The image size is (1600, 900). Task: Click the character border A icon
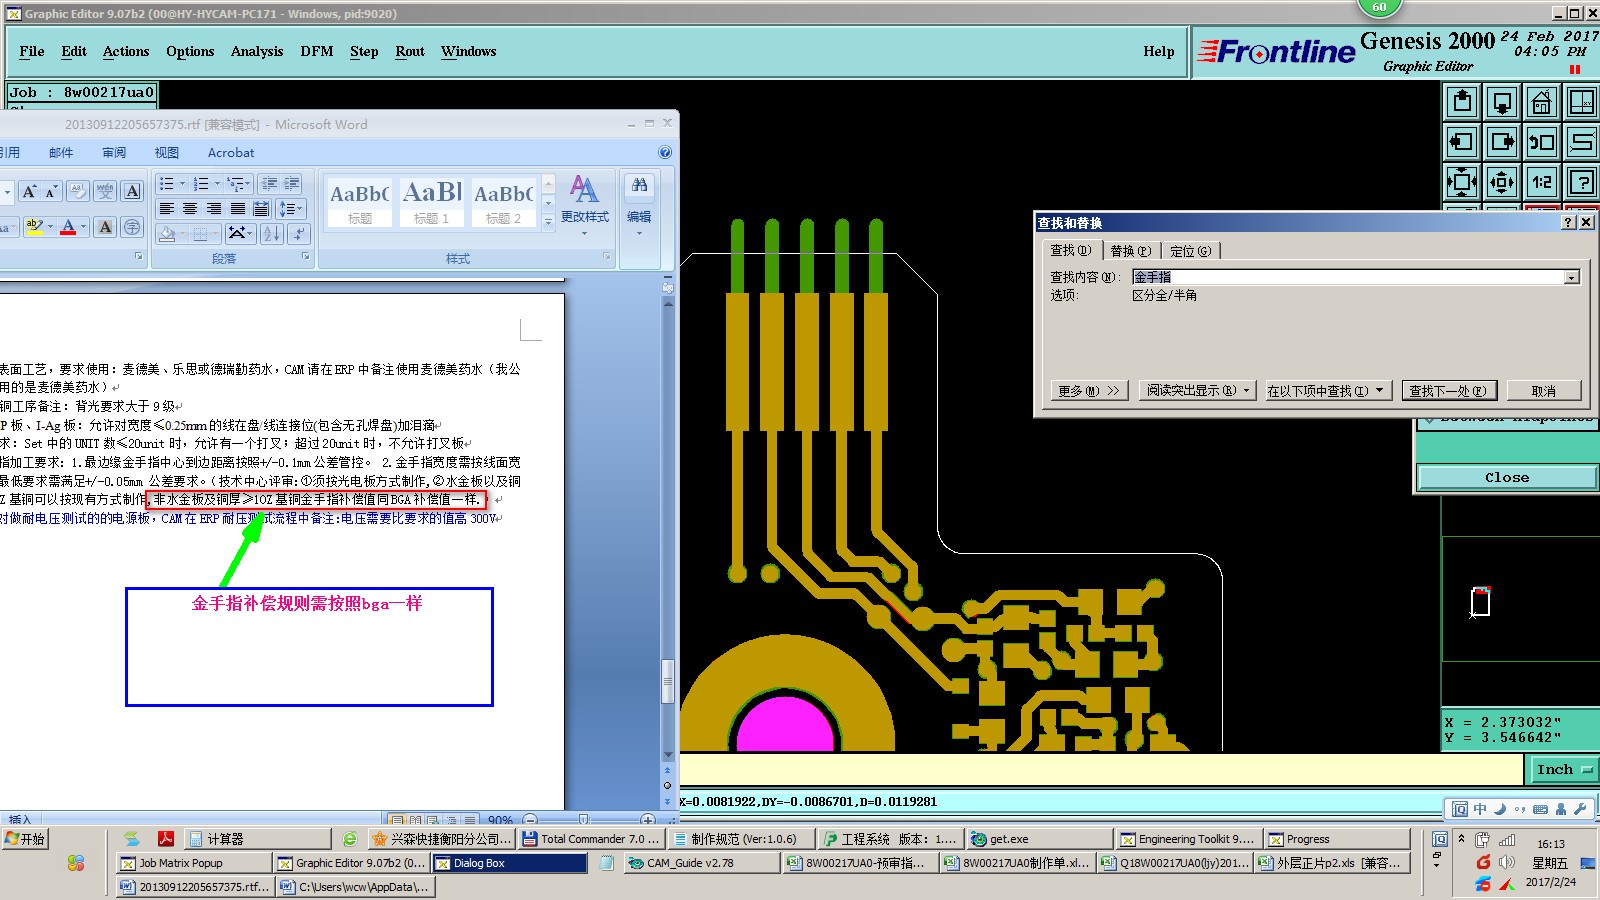(x=132, y=191)
